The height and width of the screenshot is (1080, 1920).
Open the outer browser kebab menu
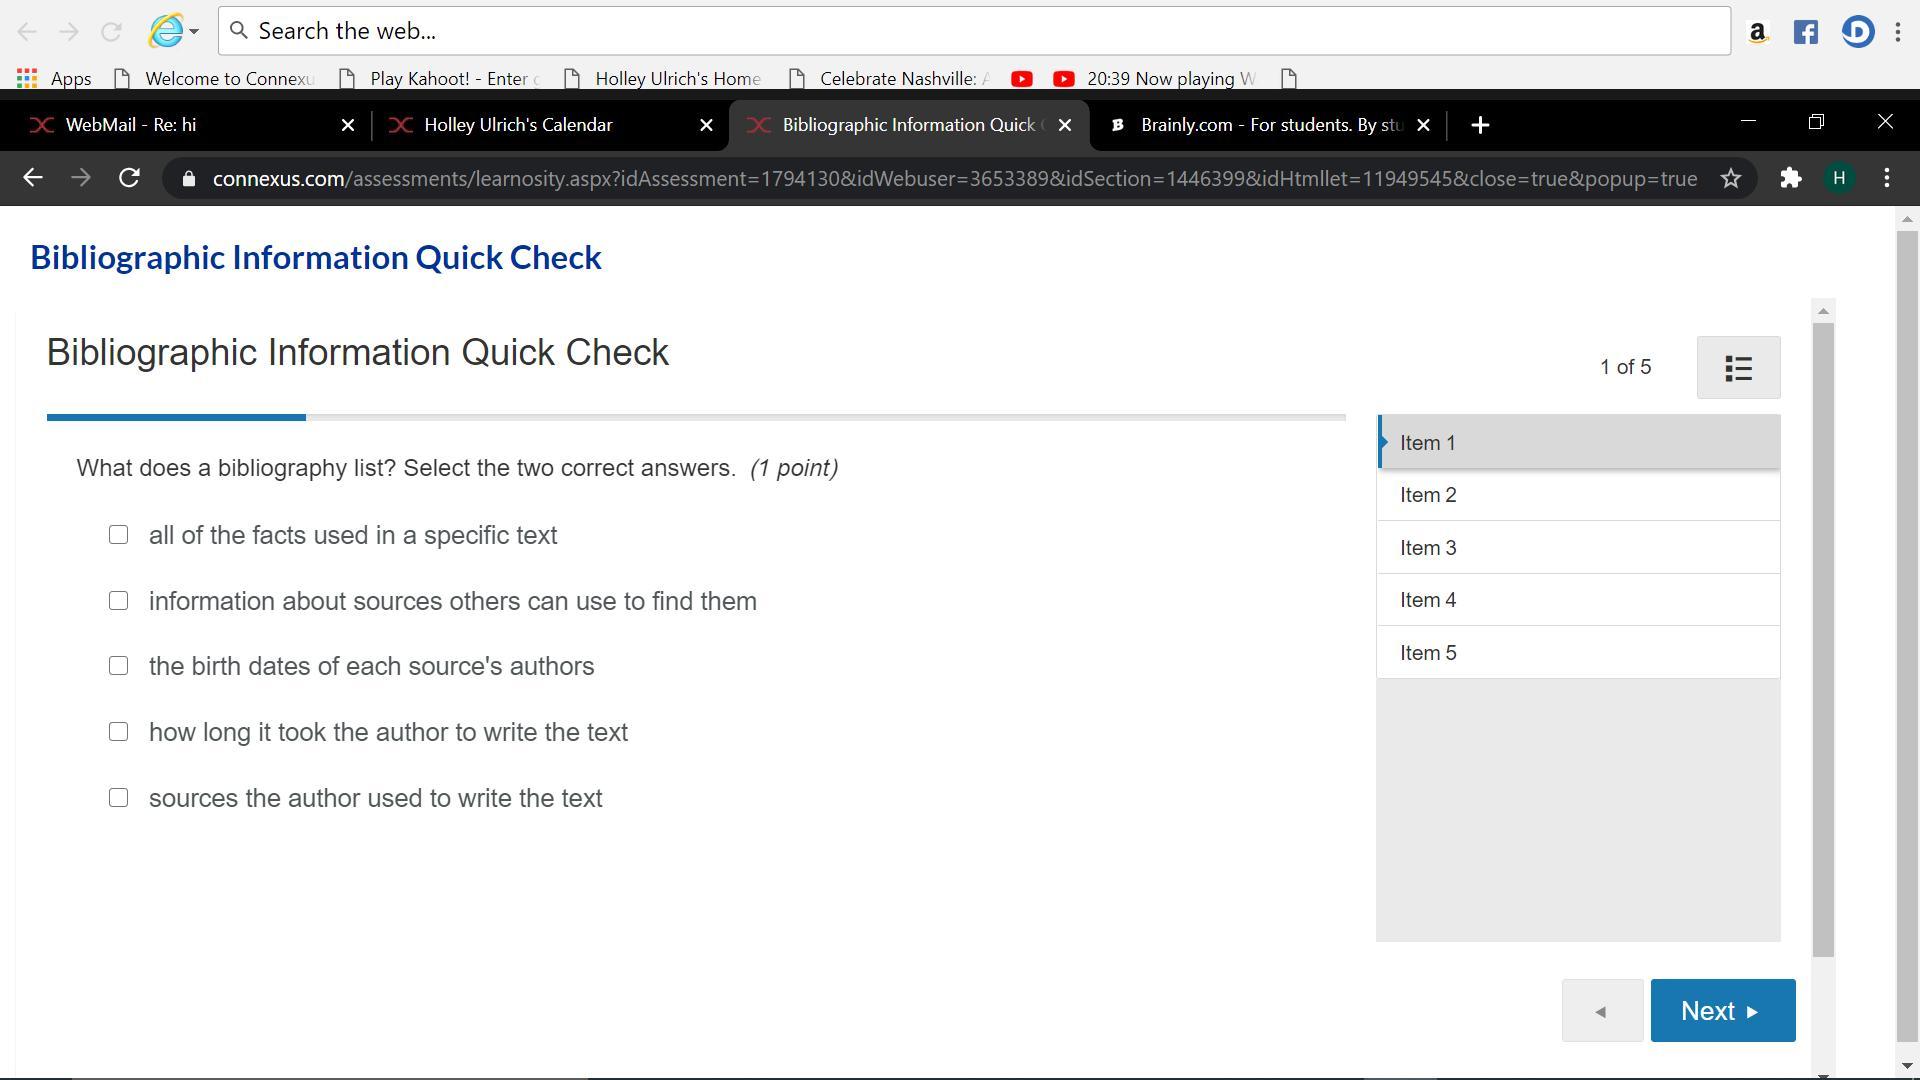1898,32
